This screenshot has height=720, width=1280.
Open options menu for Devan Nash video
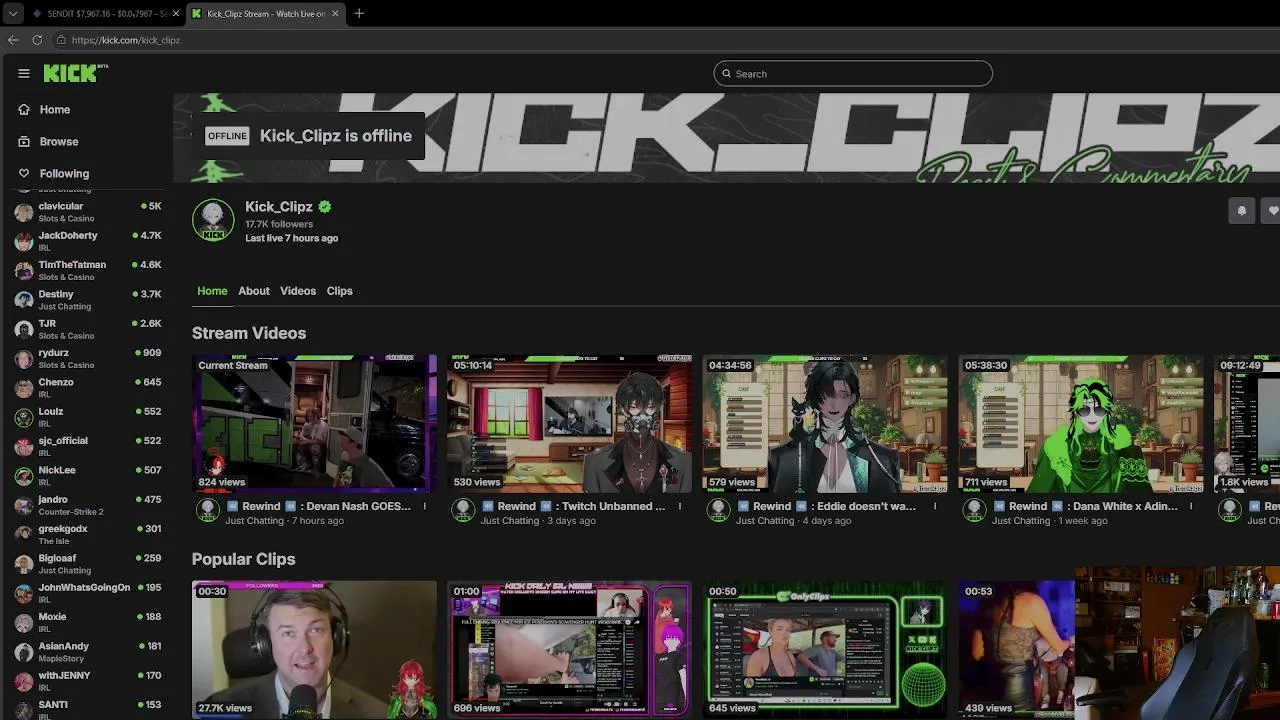click(424, 506)
